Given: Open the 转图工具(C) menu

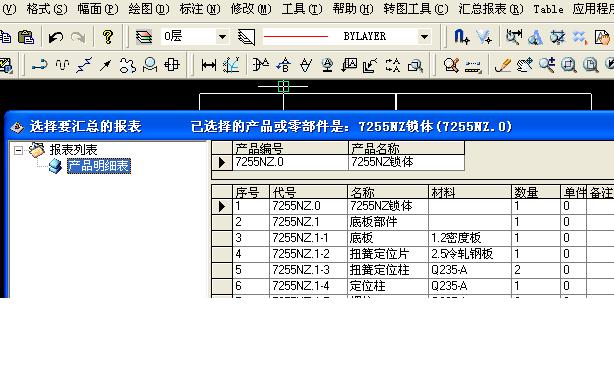Looking at the screenshot, I should click(416, 9).
